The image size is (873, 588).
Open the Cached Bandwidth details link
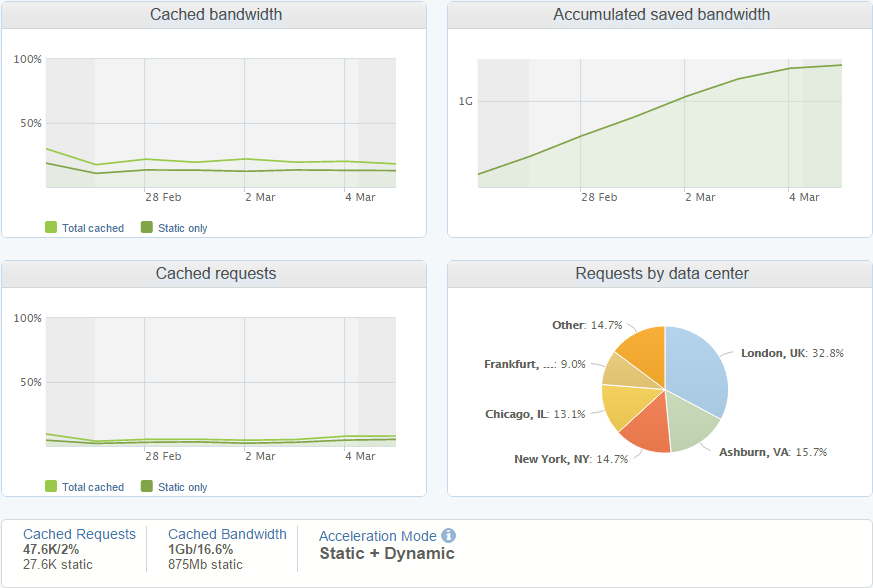[x=227, y=534]
